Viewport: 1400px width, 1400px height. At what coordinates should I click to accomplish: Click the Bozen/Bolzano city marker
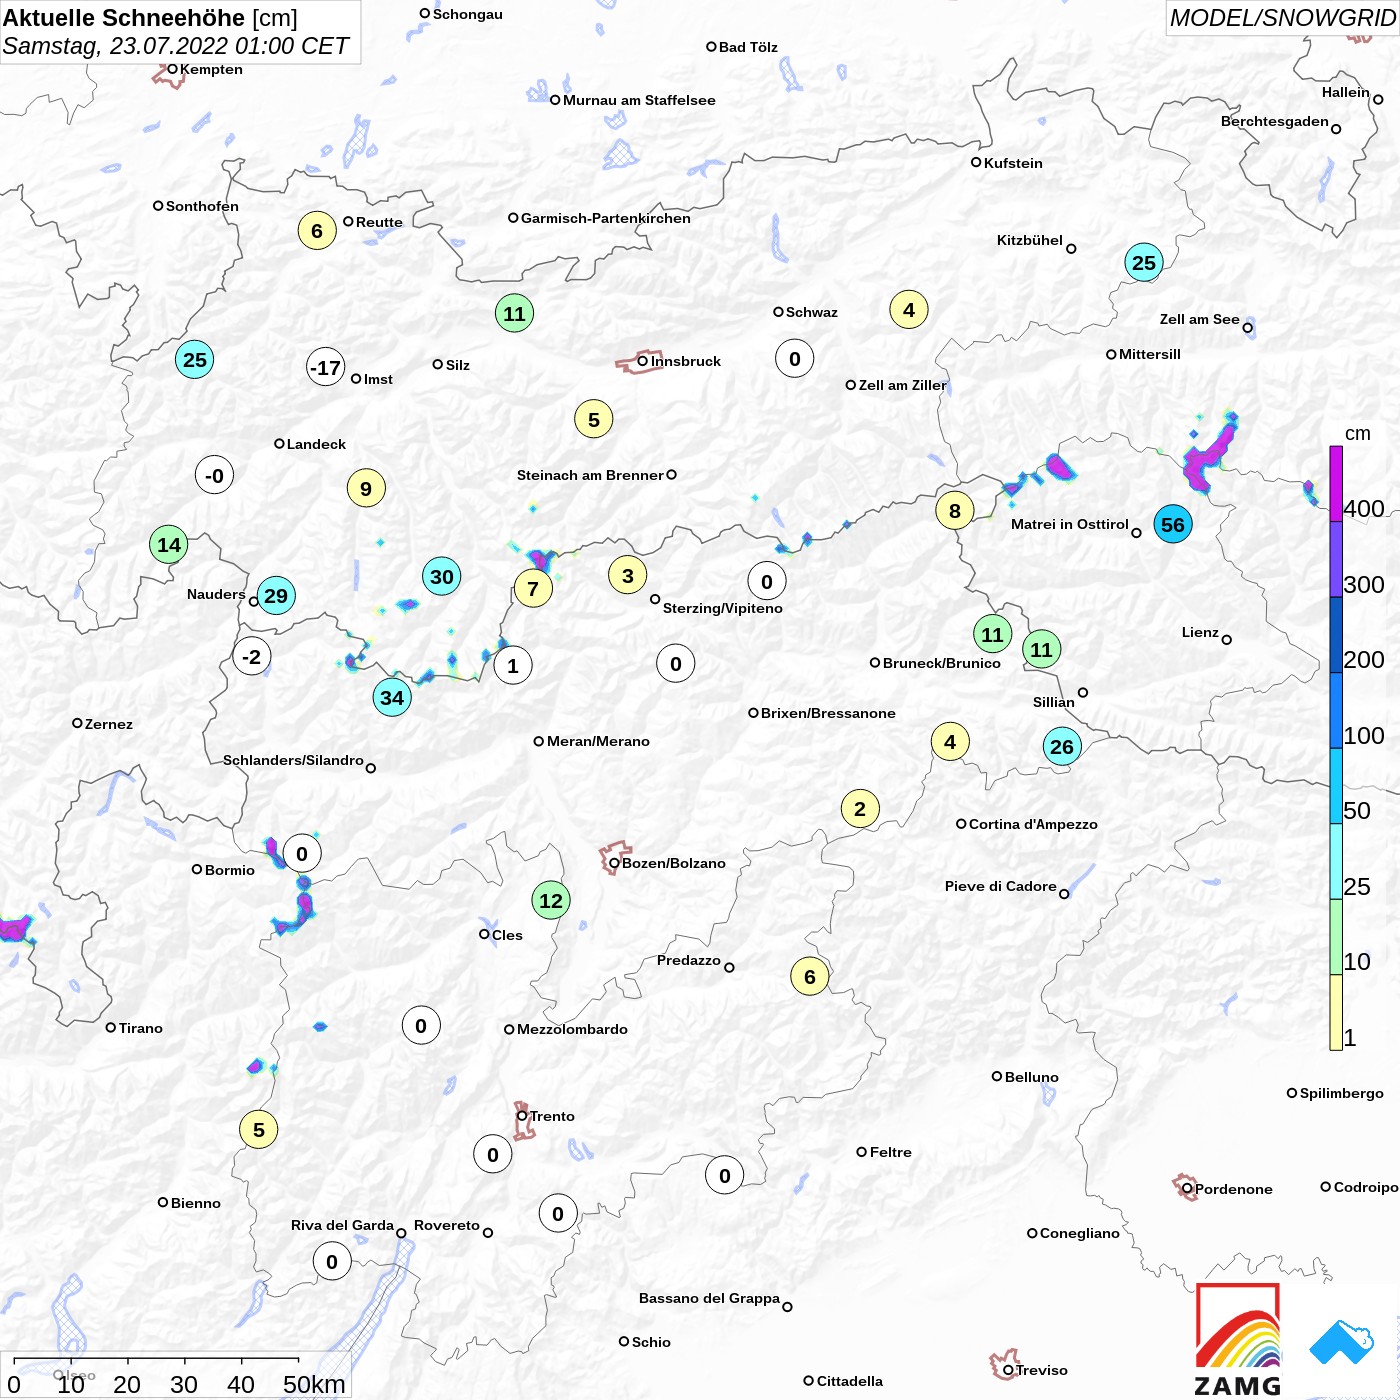(x=614, y=863)
